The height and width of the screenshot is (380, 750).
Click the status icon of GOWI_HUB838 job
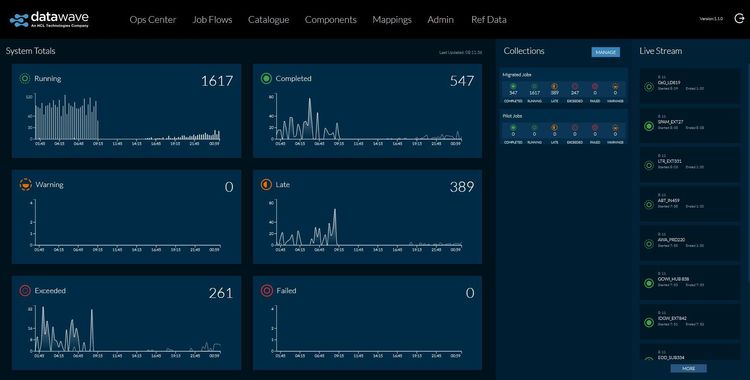pos(649,283)
